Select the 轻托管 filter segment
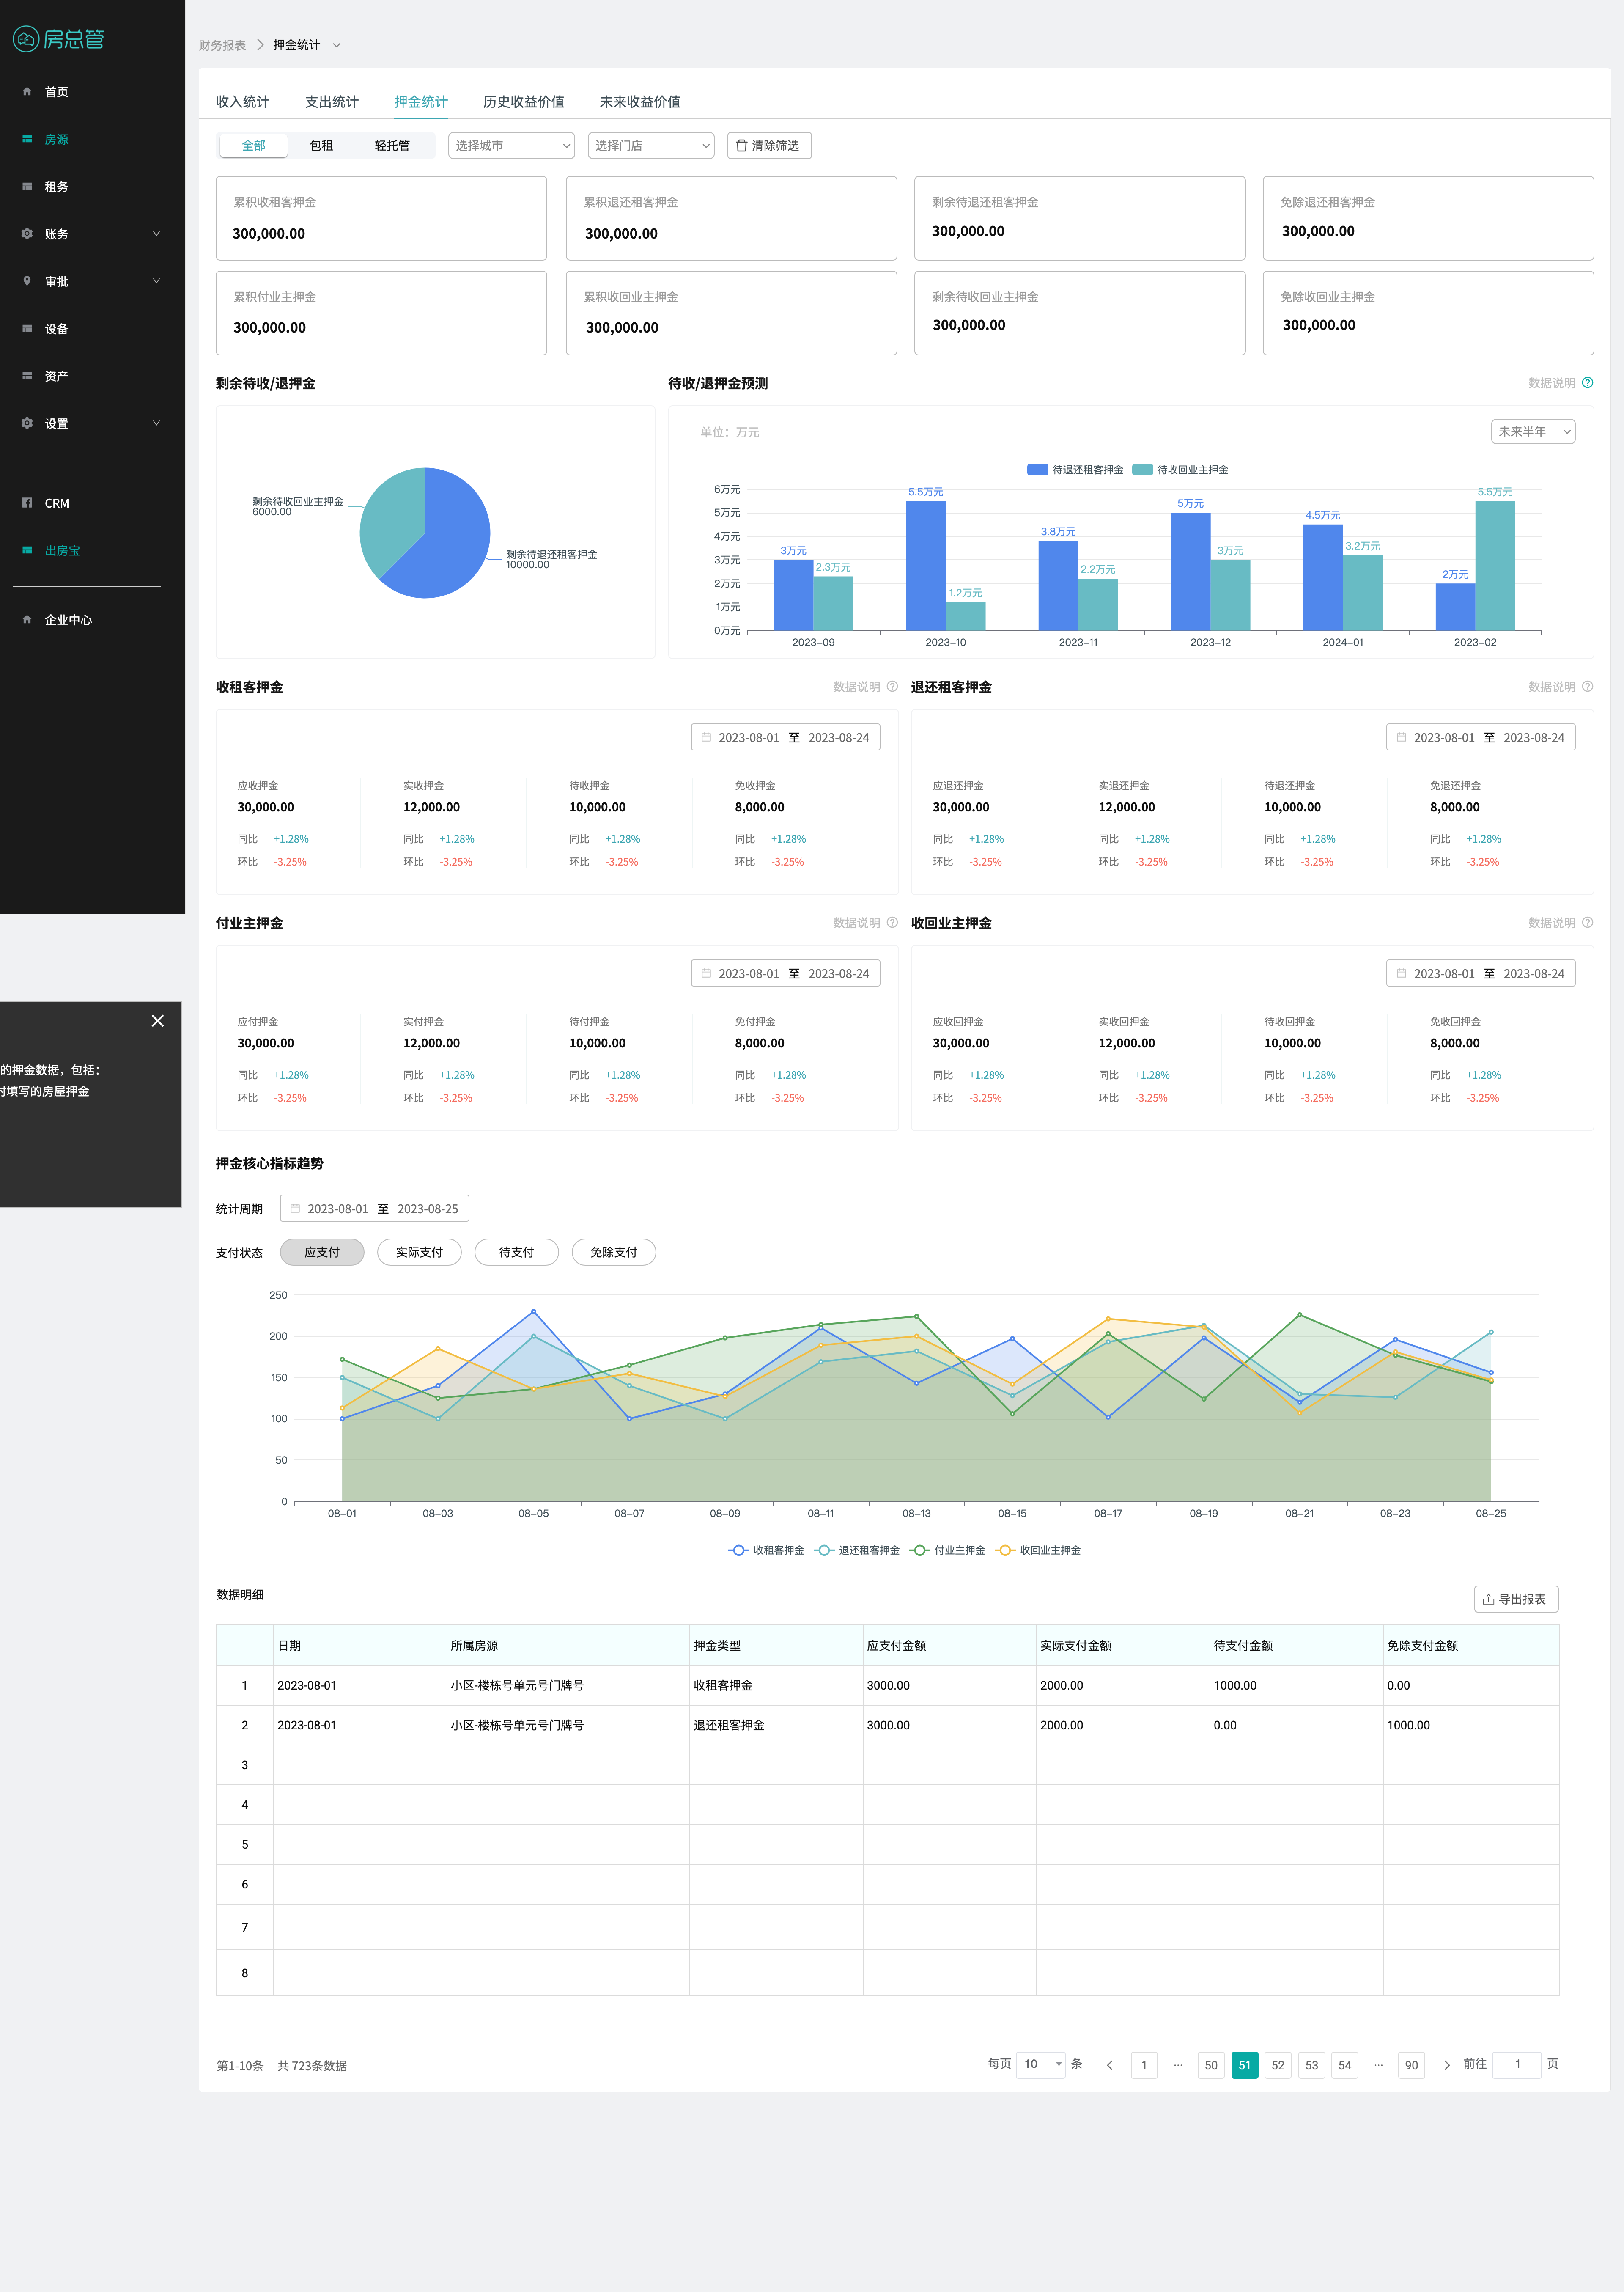This screenshot has width=1624, height=2292. [392, 146]
